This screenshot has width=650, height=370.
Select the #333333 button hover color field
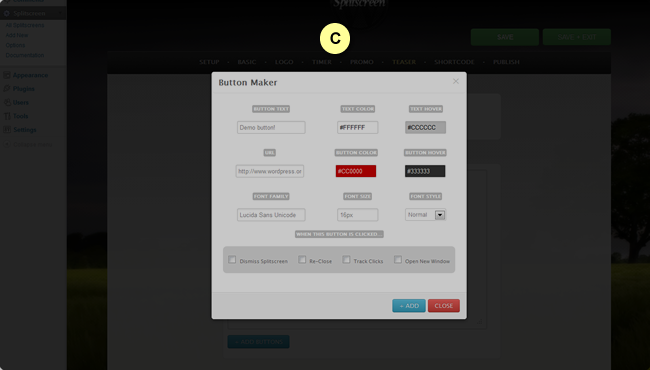point(425,171)
